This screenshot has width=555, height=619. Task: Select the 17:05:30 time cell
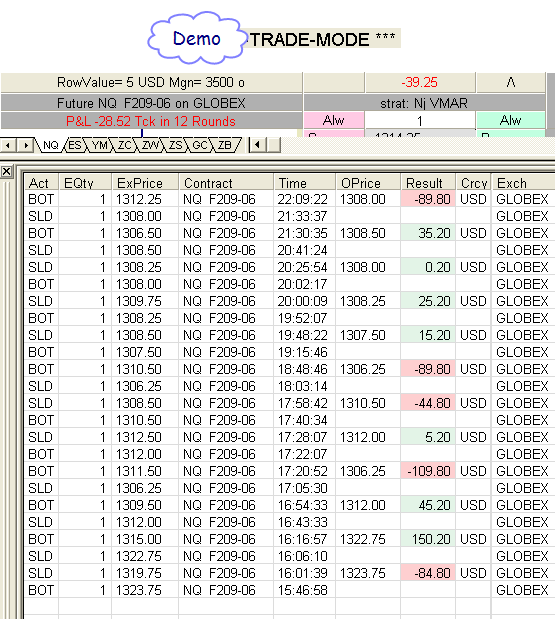[x=305, y=488]
